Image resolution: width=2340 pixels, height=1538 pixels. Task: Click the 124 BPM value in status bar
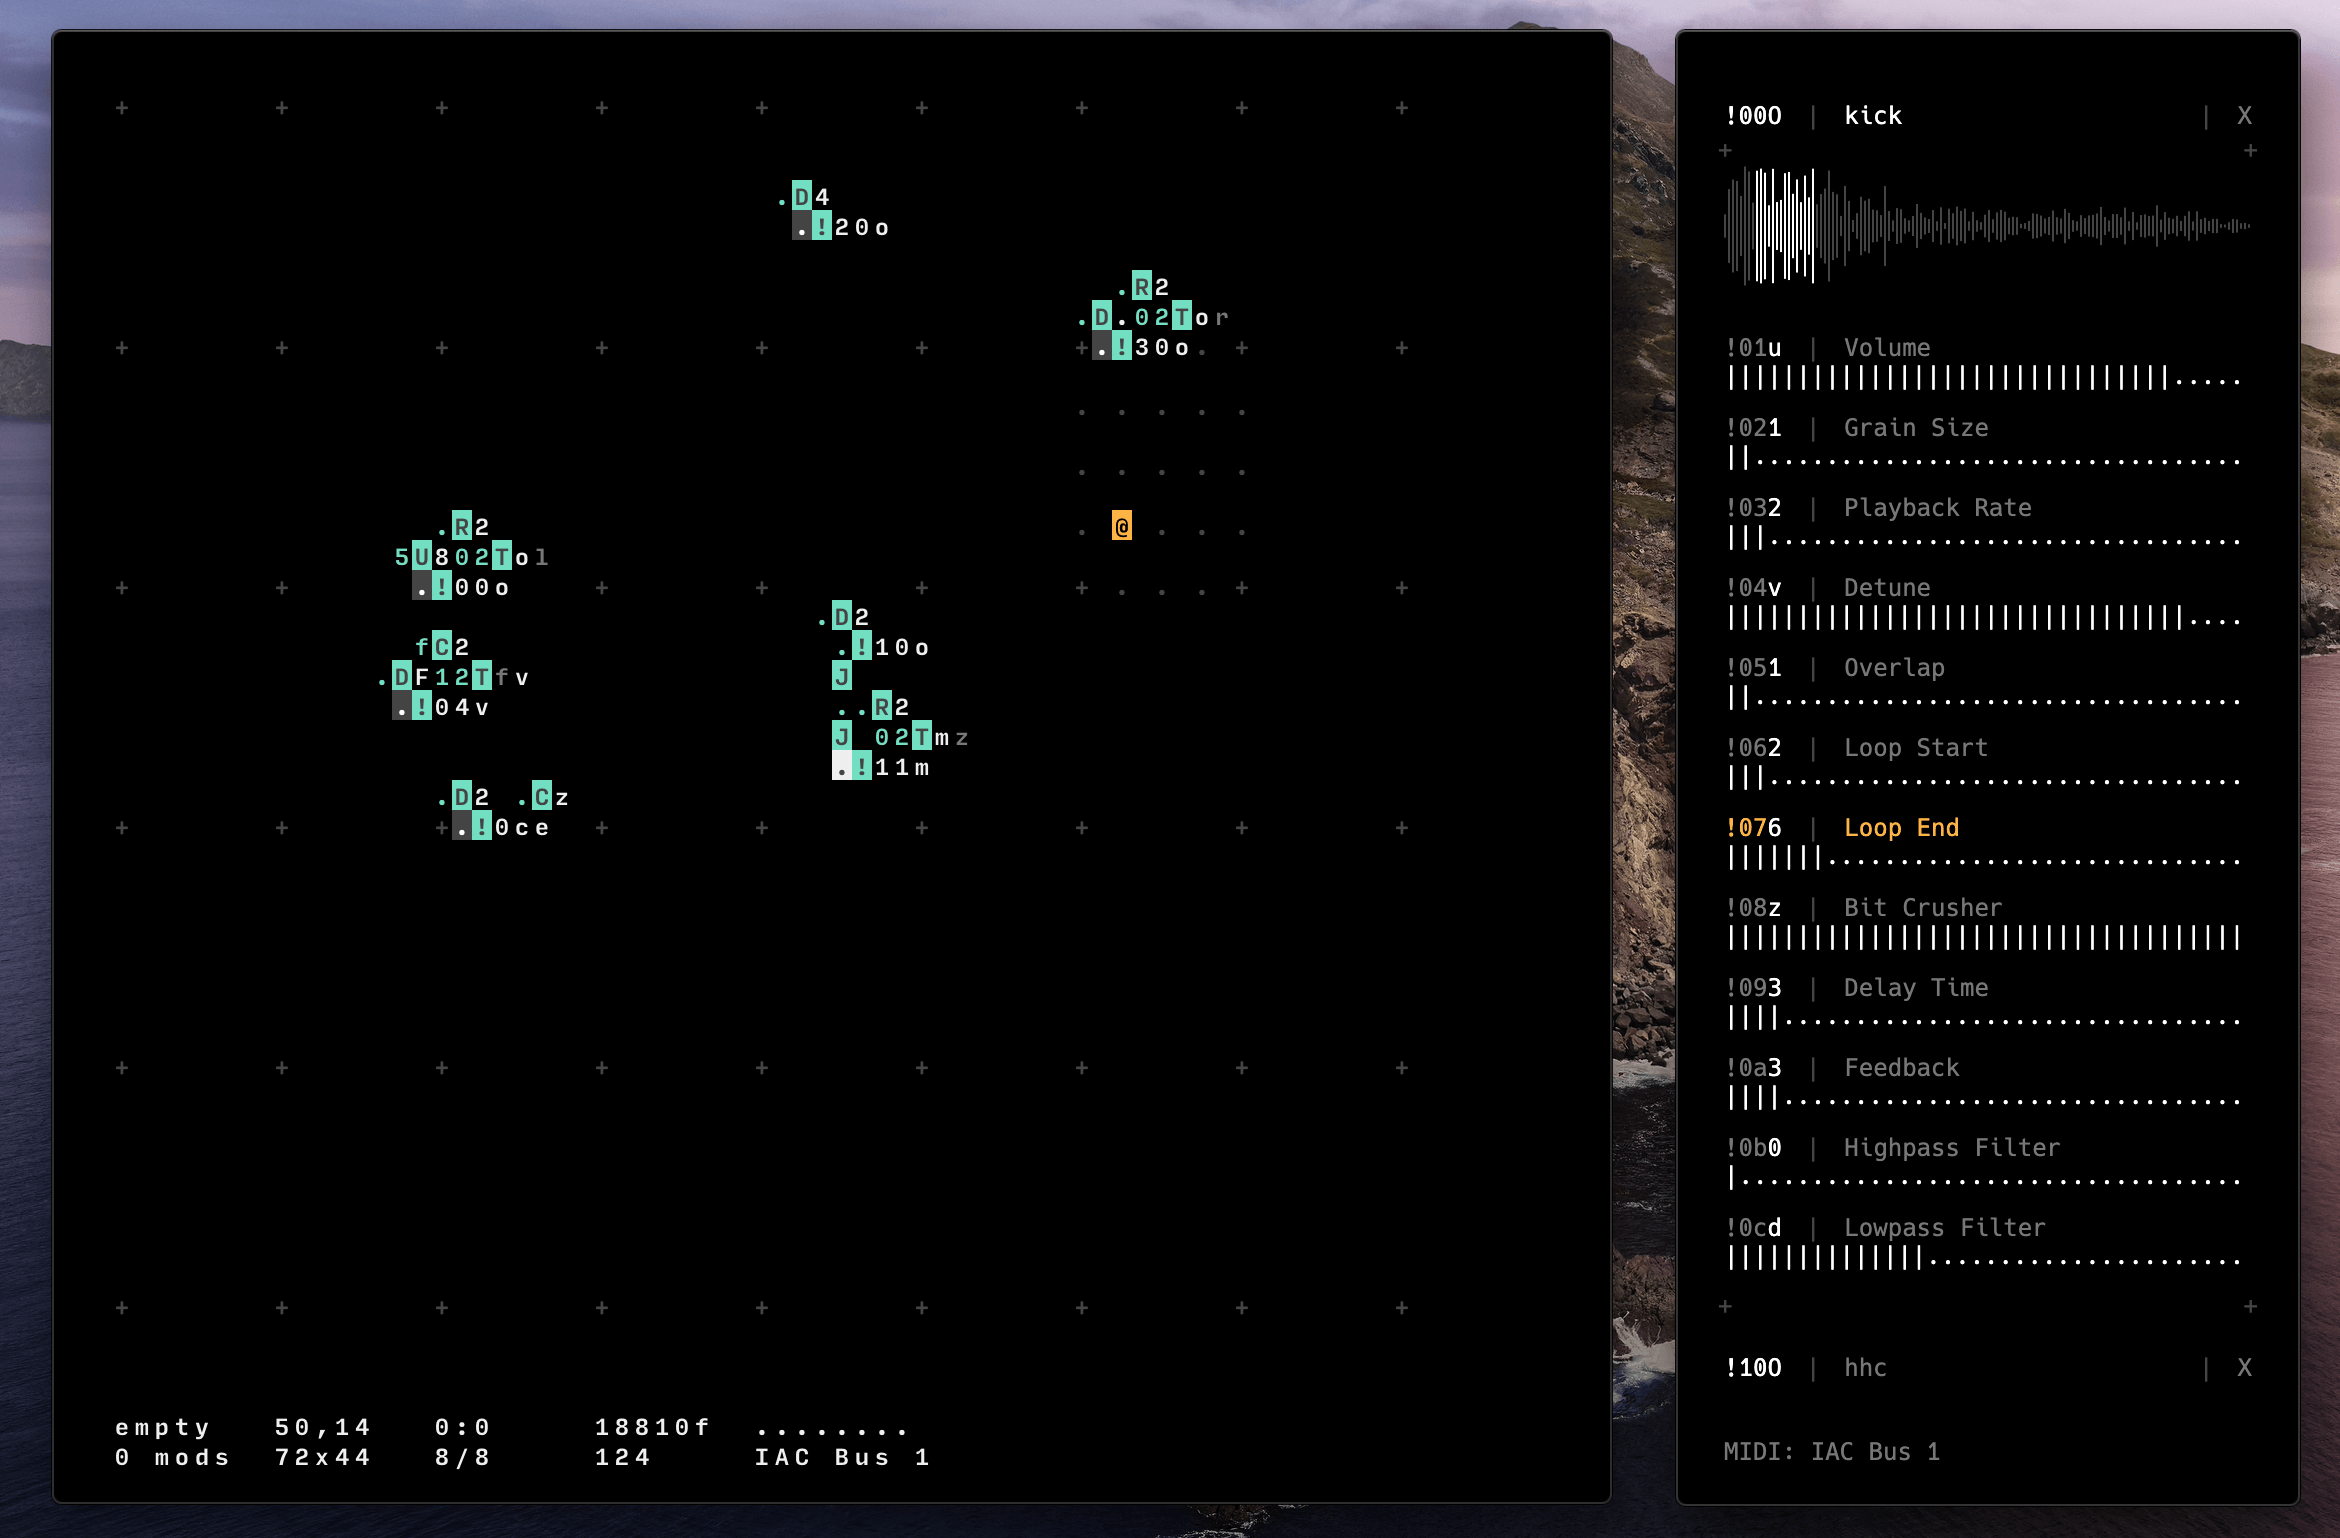pyautogui.click(x=622, y=1458)
